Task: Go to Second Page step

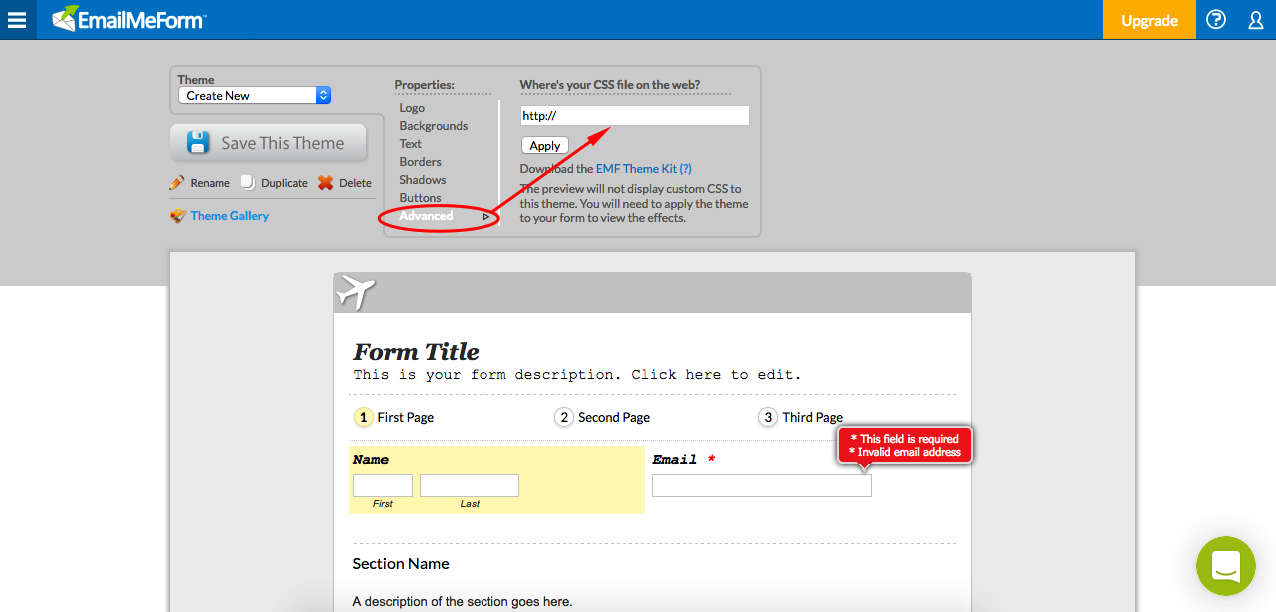Action: [x=602, y=417]
